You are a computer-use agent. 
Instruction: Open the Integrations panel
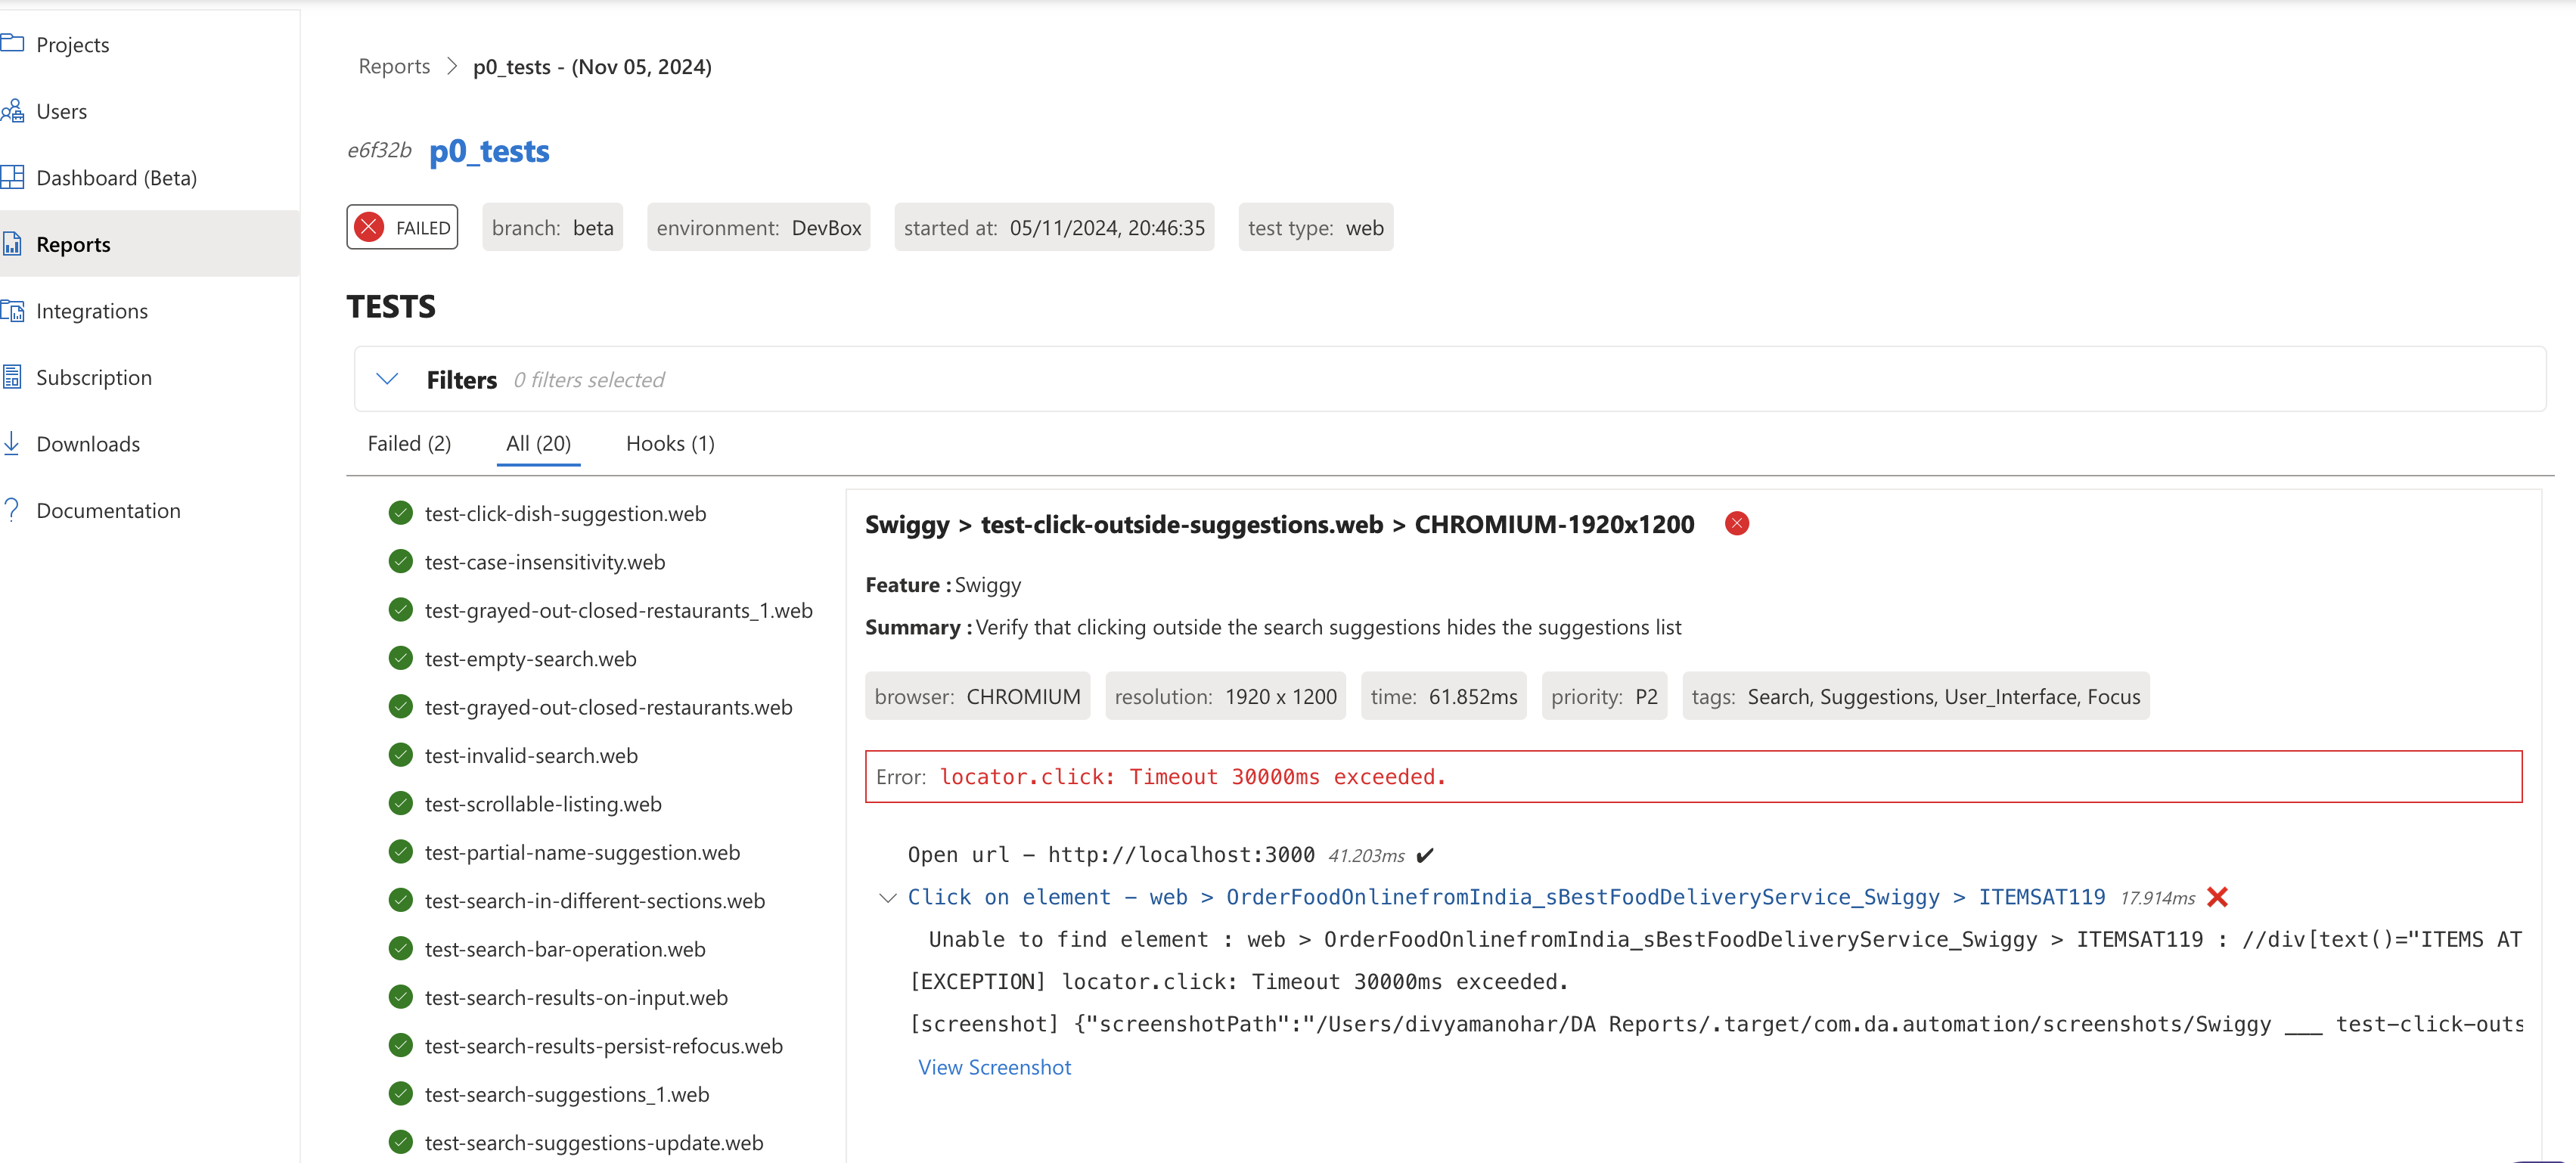pos(14,310)
